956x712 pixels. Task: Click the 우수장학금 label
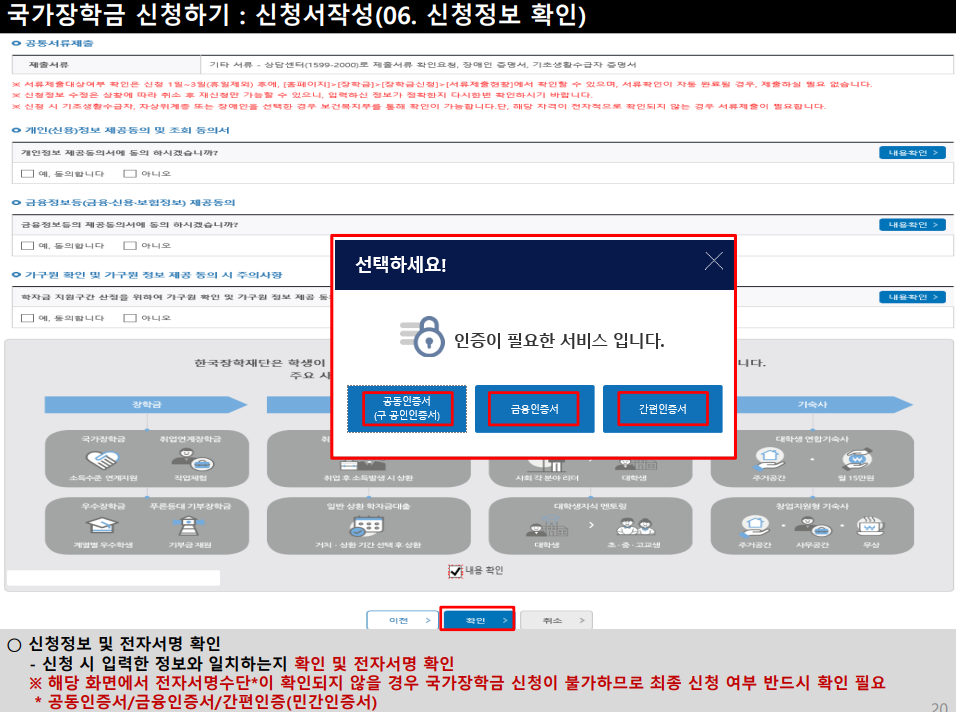point(103,506)
